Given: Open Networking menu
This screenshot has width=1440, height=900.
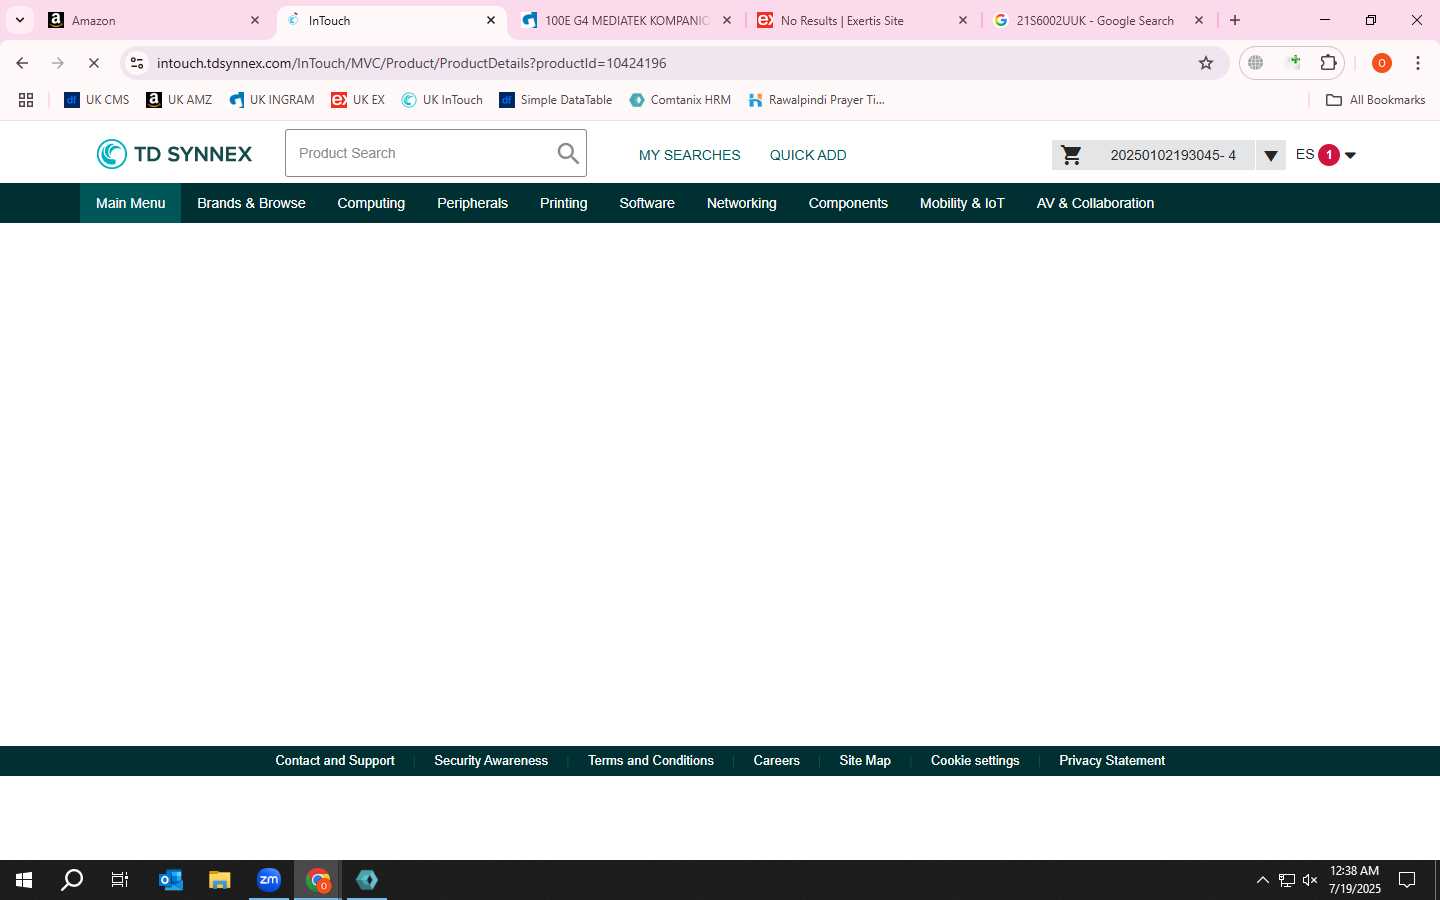Looking at the screenshot, I should tap(741, 203).
